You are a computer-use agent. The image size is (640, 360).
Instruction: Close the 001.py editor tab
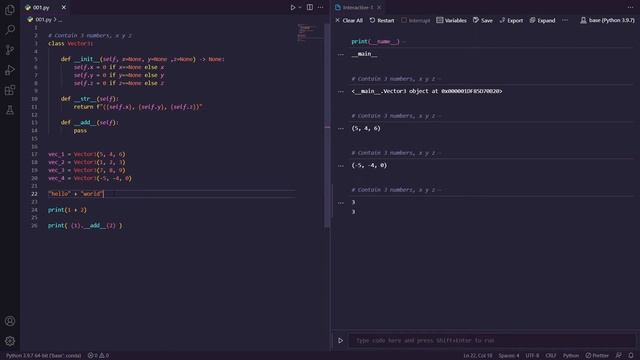tap(64, 7)
